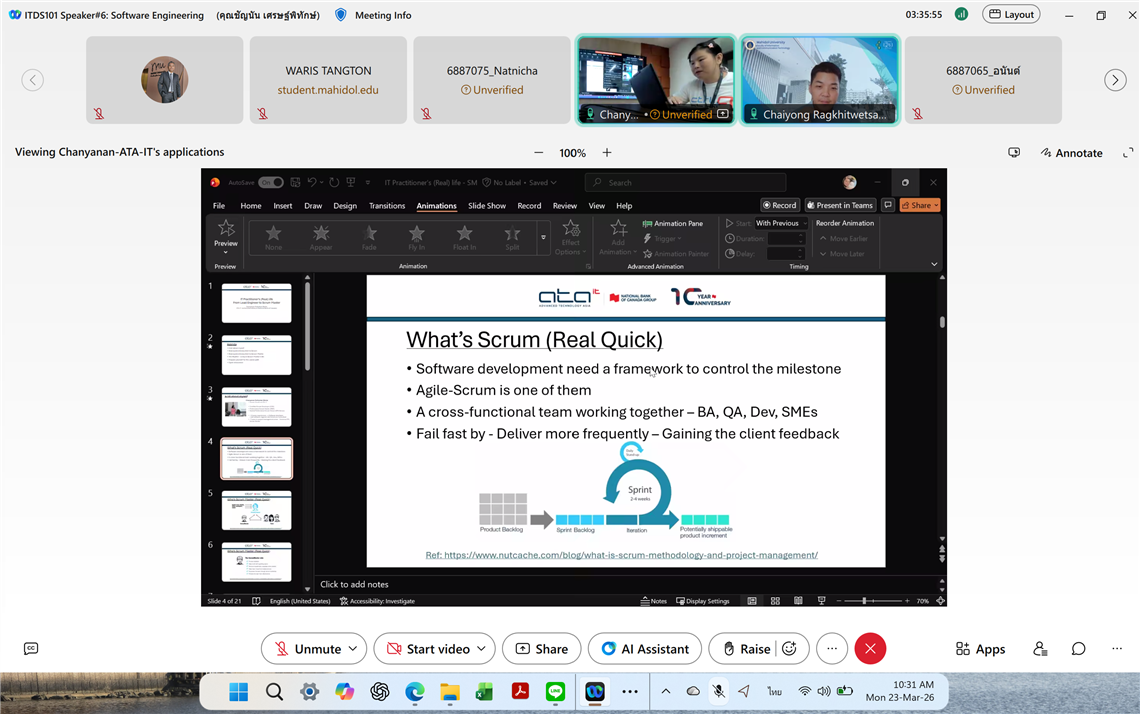Open Microsoft Edge from the taskbar

tap(414, 692)
